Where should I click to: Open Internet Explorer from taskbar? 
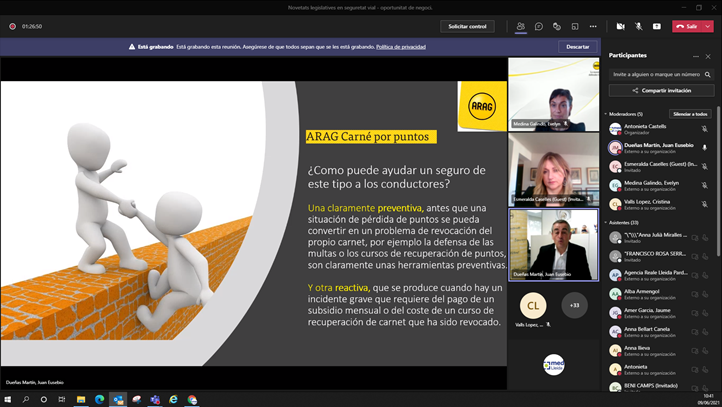(173, 399)
